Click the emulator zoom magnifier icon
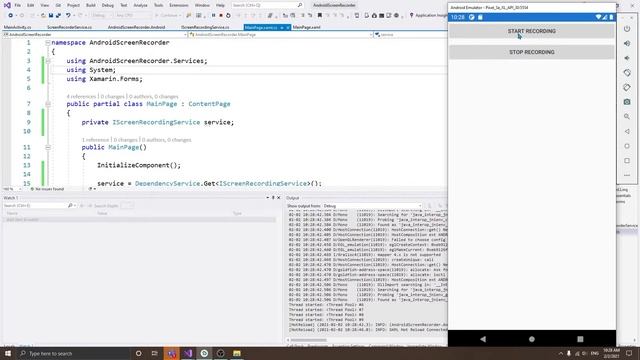Screen dimensions: 640x360 pyautogui.click(x=627, y=117)
